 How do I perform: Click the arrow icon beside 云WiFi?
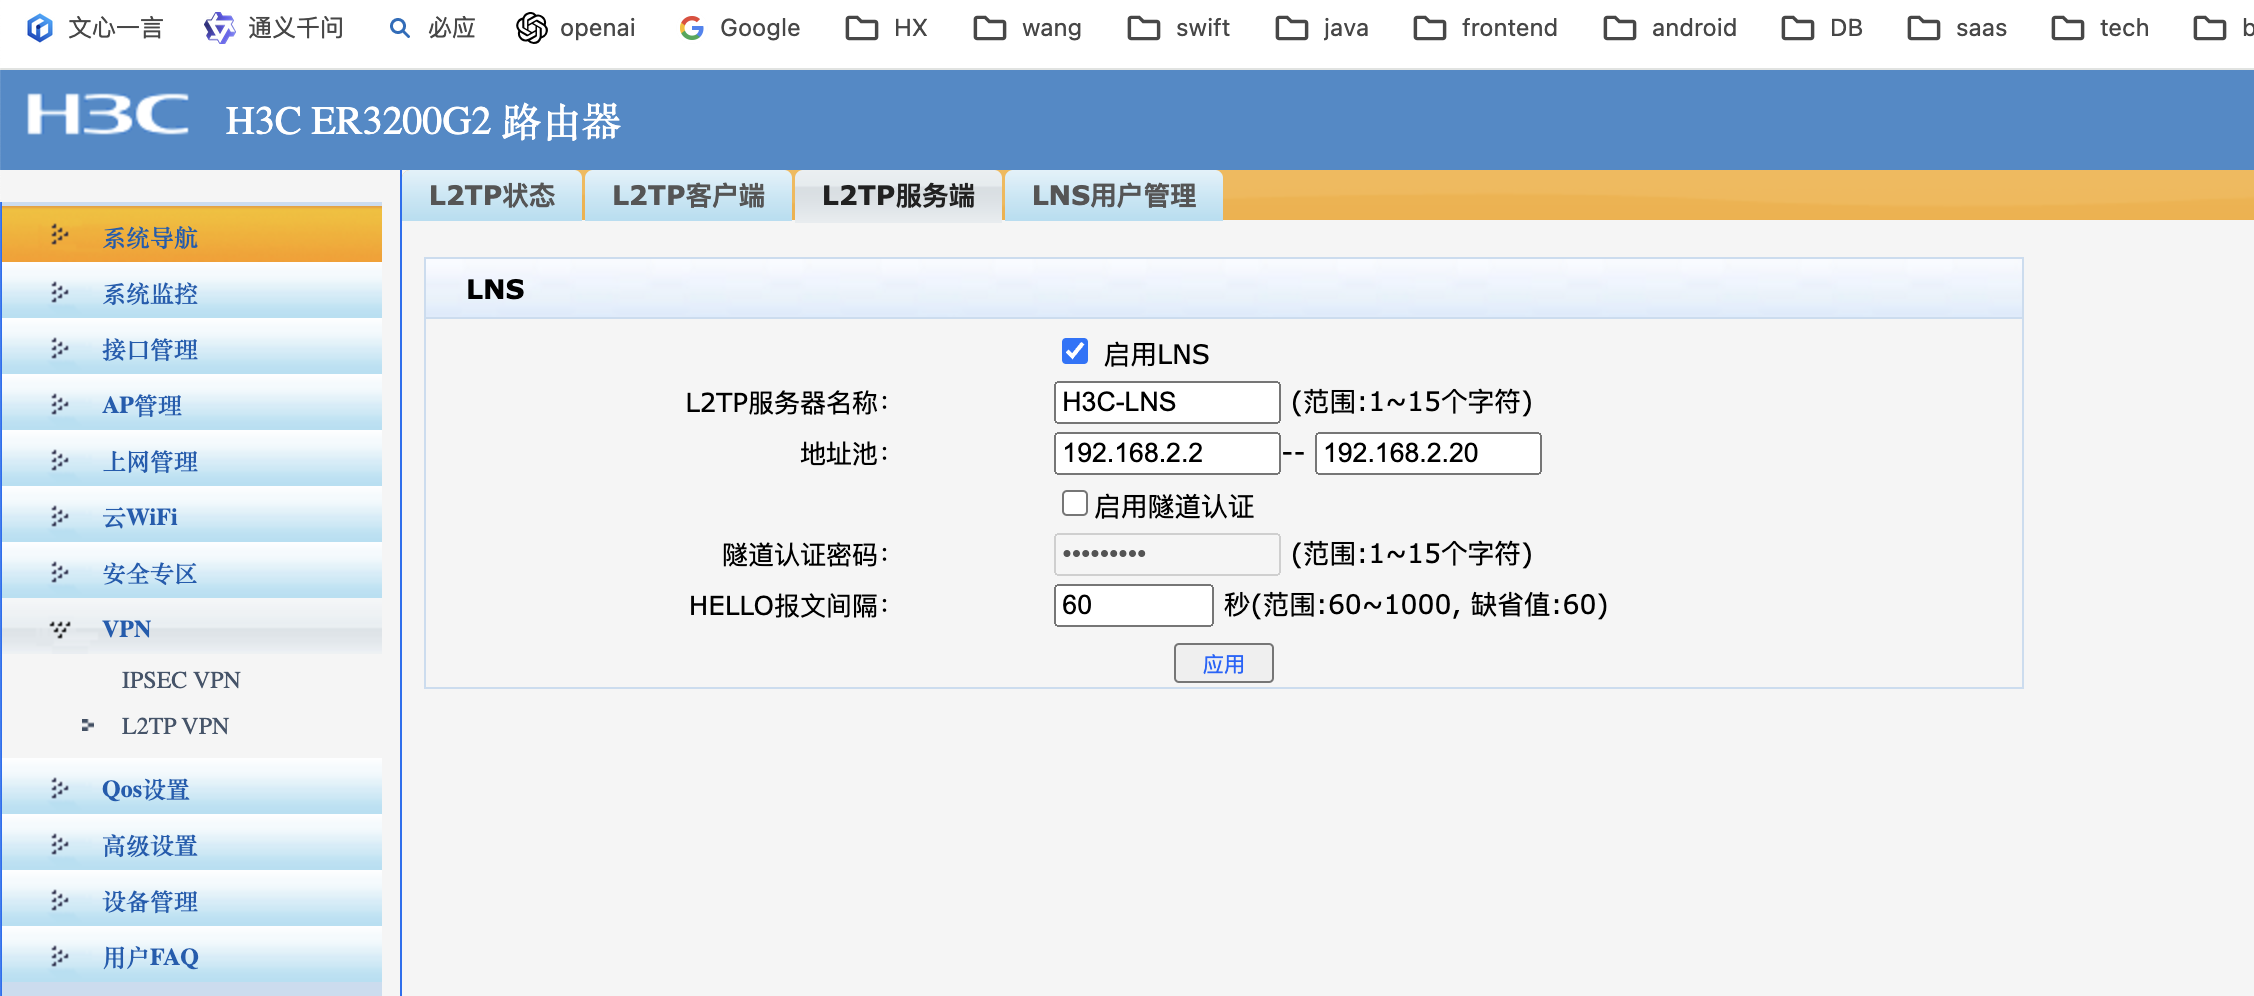(60, 515)
